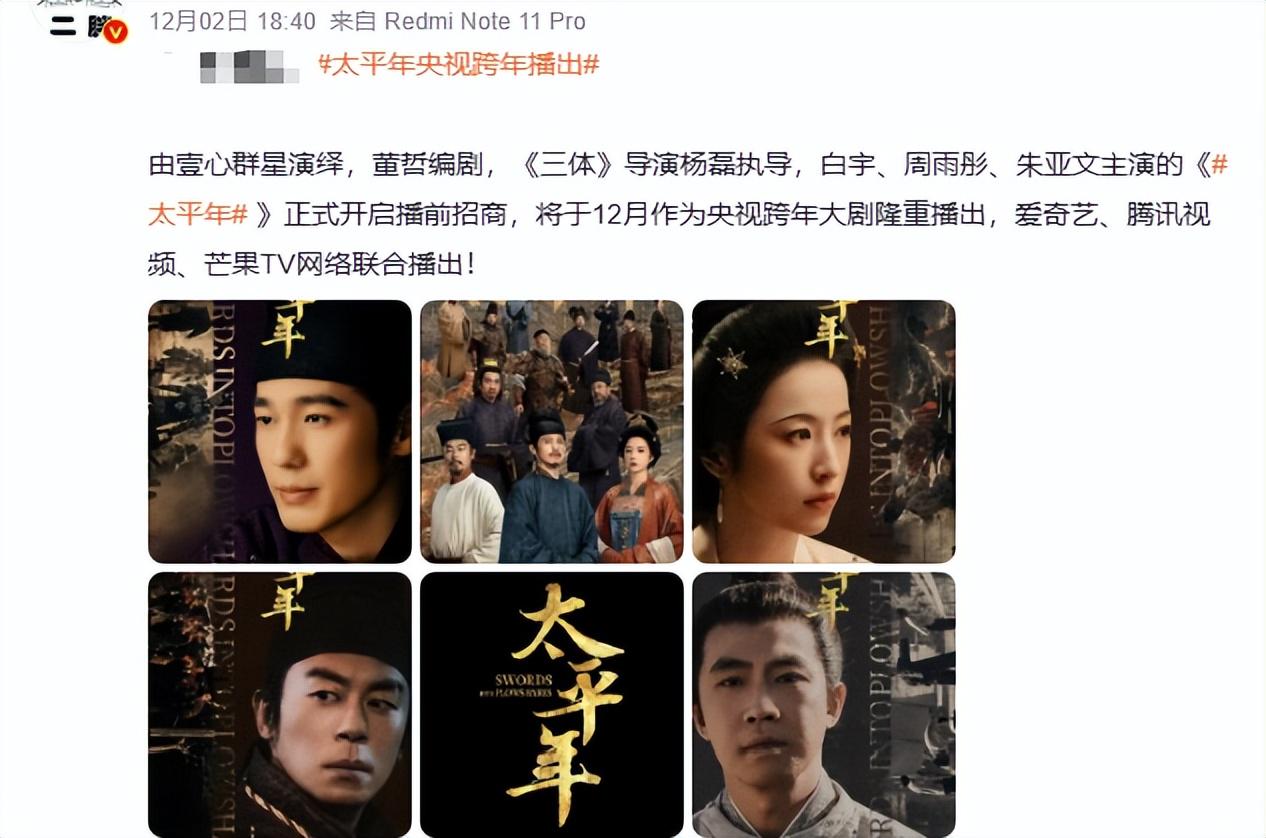Click the Redmi Note 11 Pro source
This screenshot has width=1266, height=838.
[486, 21]
